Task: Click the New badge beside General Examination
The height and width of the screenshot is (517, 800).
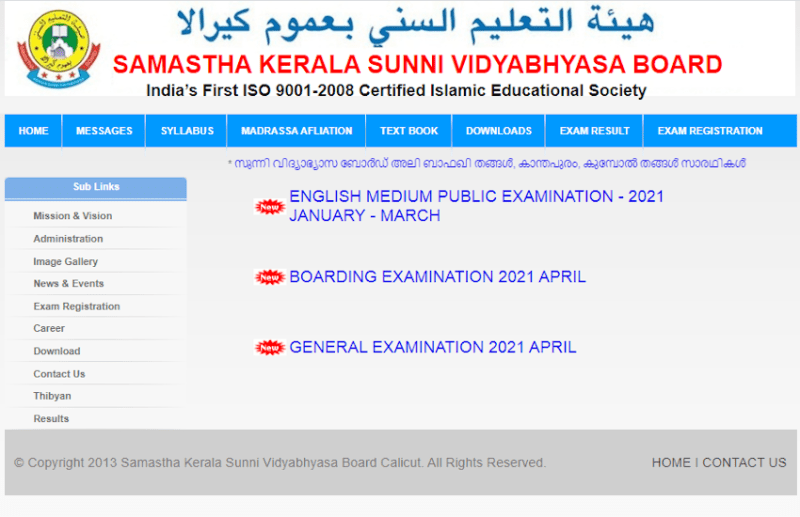Action: point(270,348)
